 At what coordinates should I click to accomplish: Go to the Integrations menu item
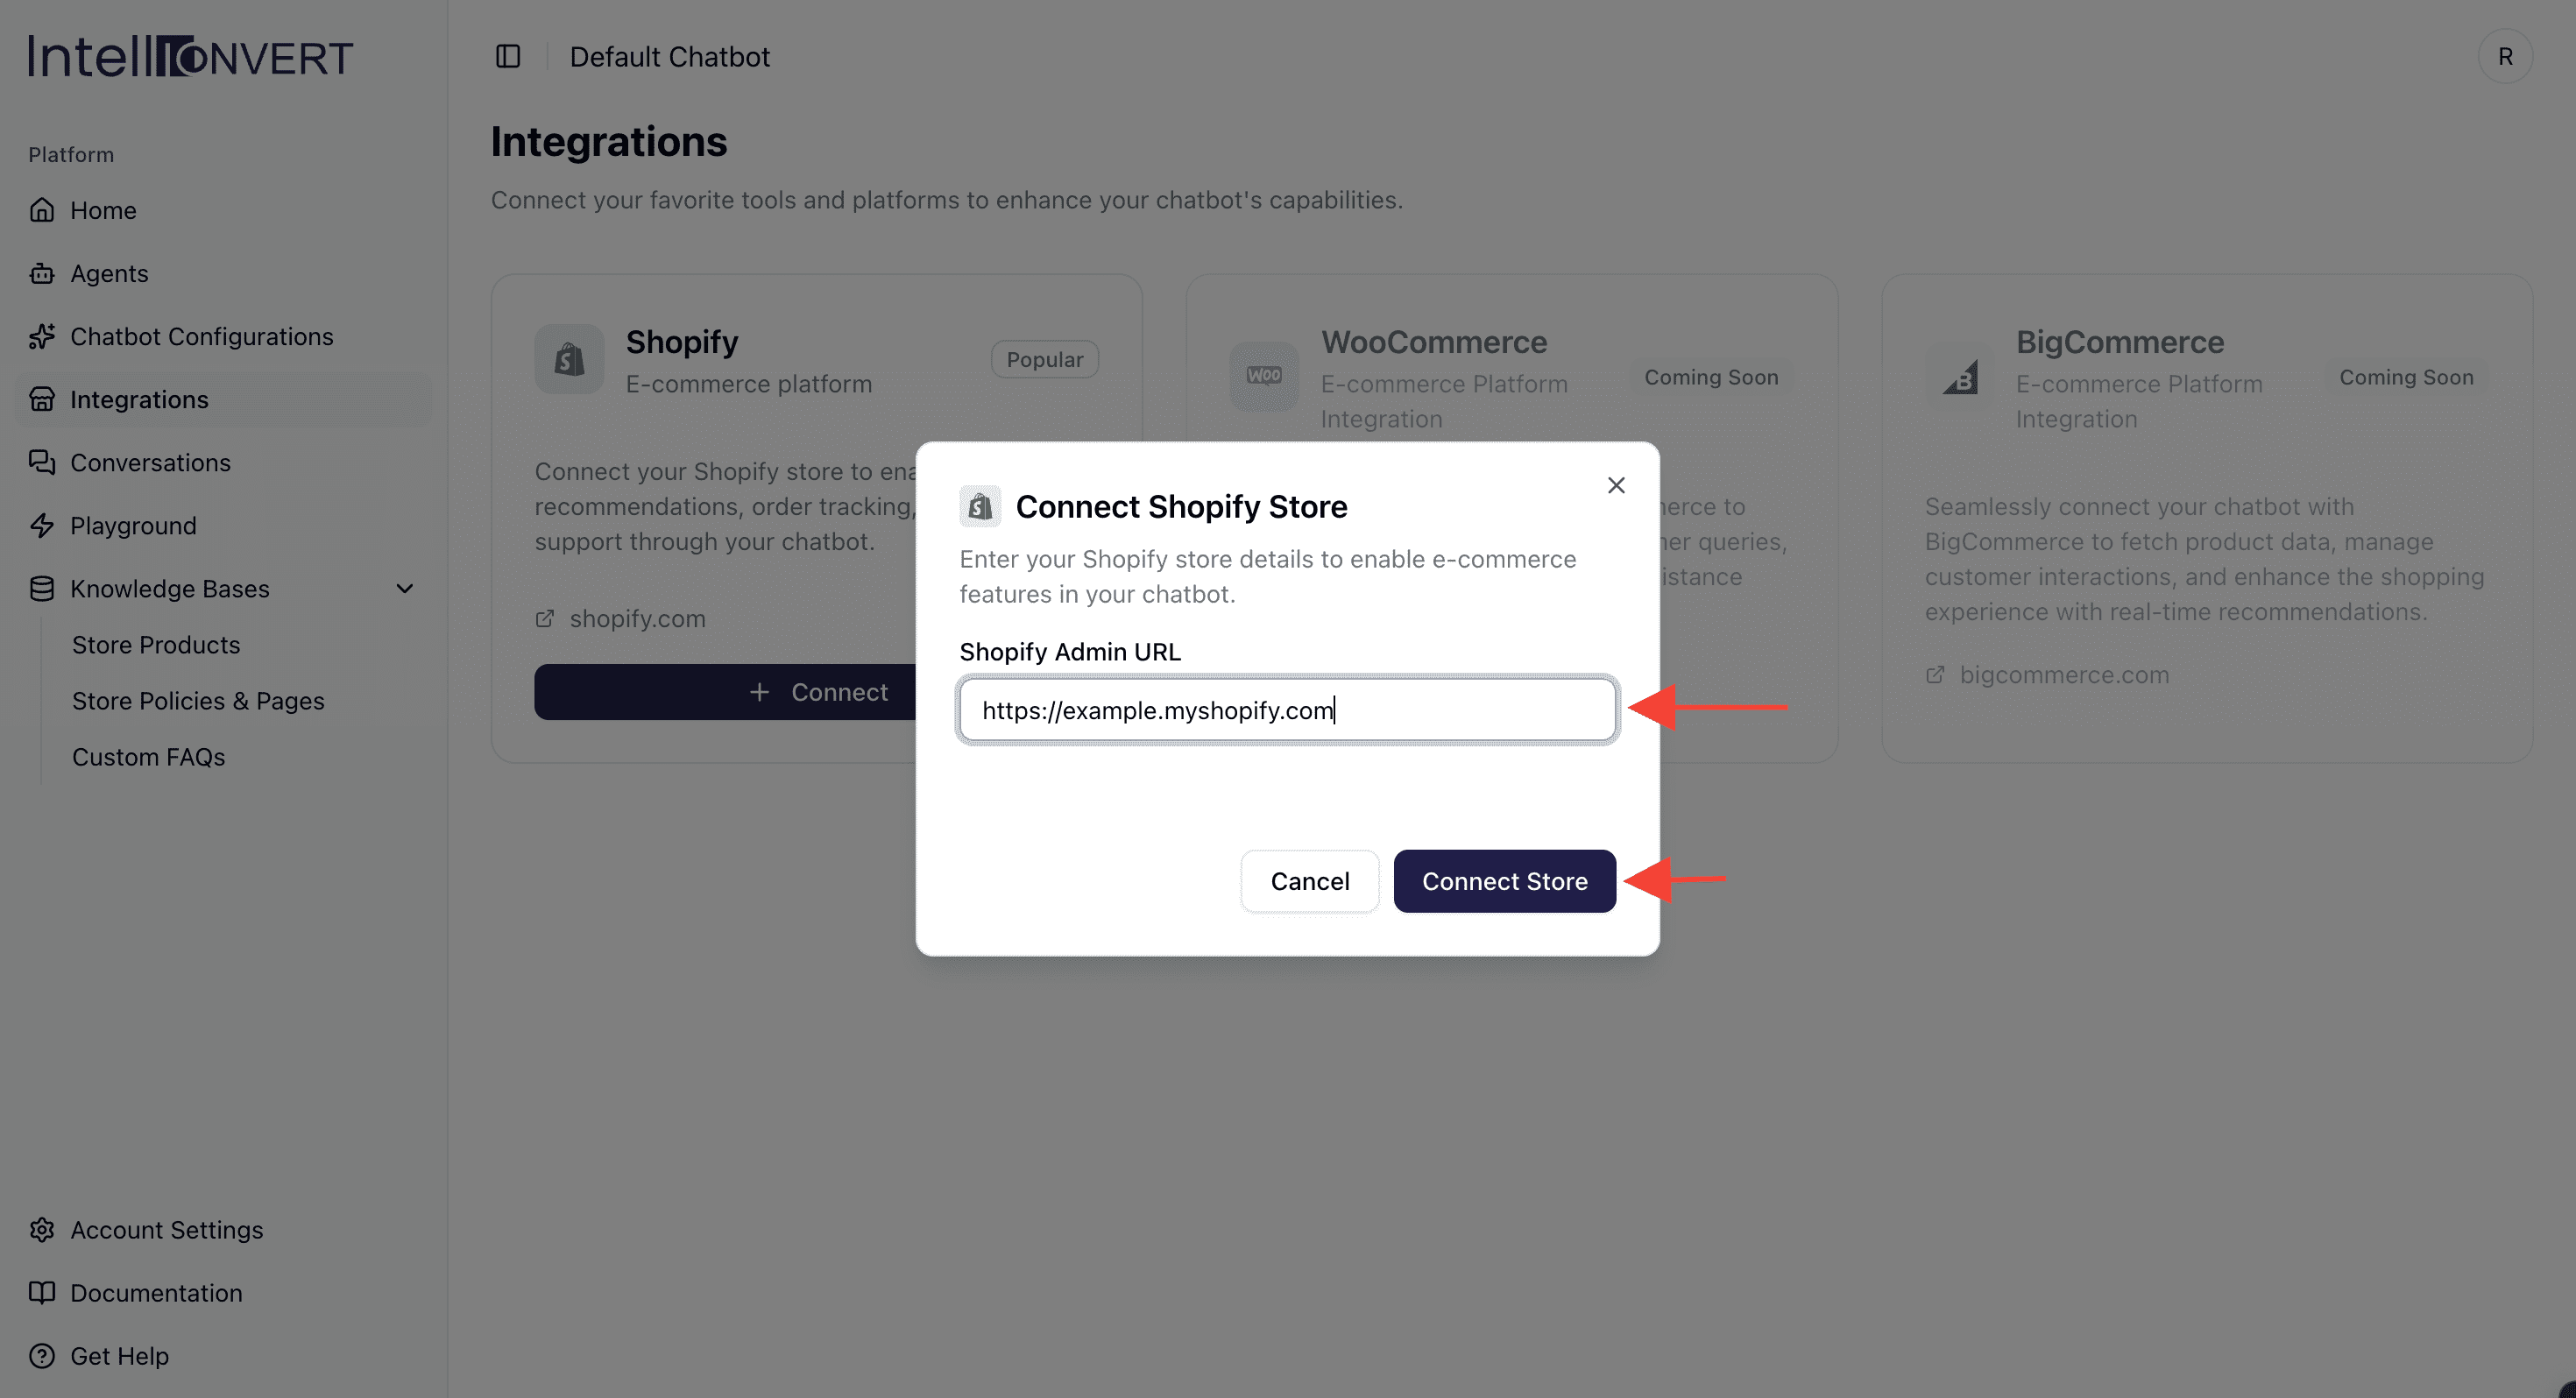tap(139, 399)
